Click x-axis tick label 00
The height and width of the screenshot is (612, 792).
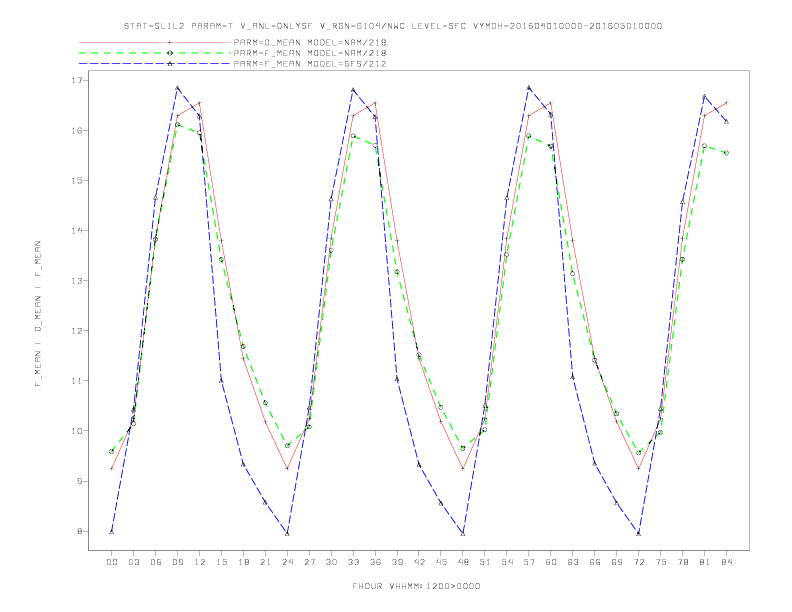point(112,562)
